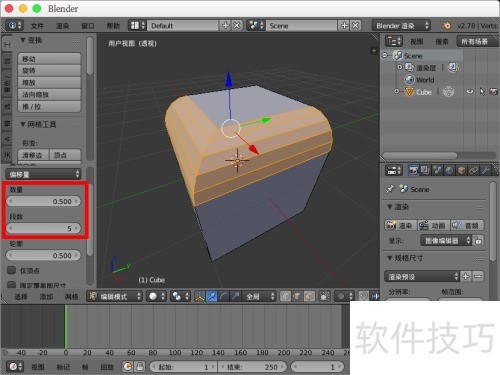
Task: Toggle Cube visibility eye in outliner
Action: tap(470, 91)
